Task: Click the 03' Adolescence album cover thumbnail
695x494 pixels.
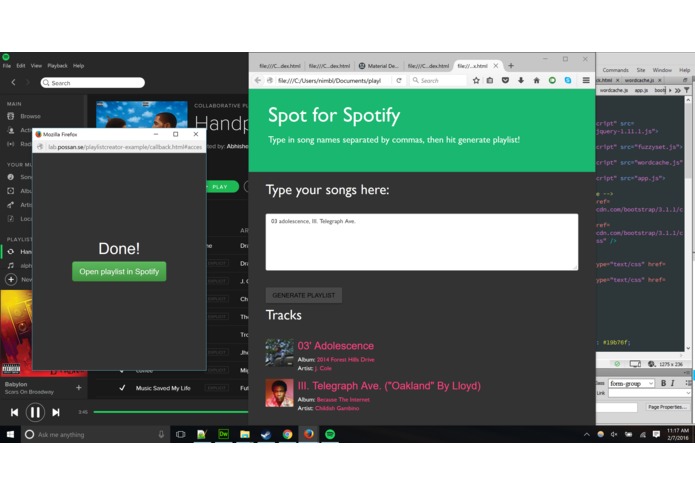Action: click(279, 353)
